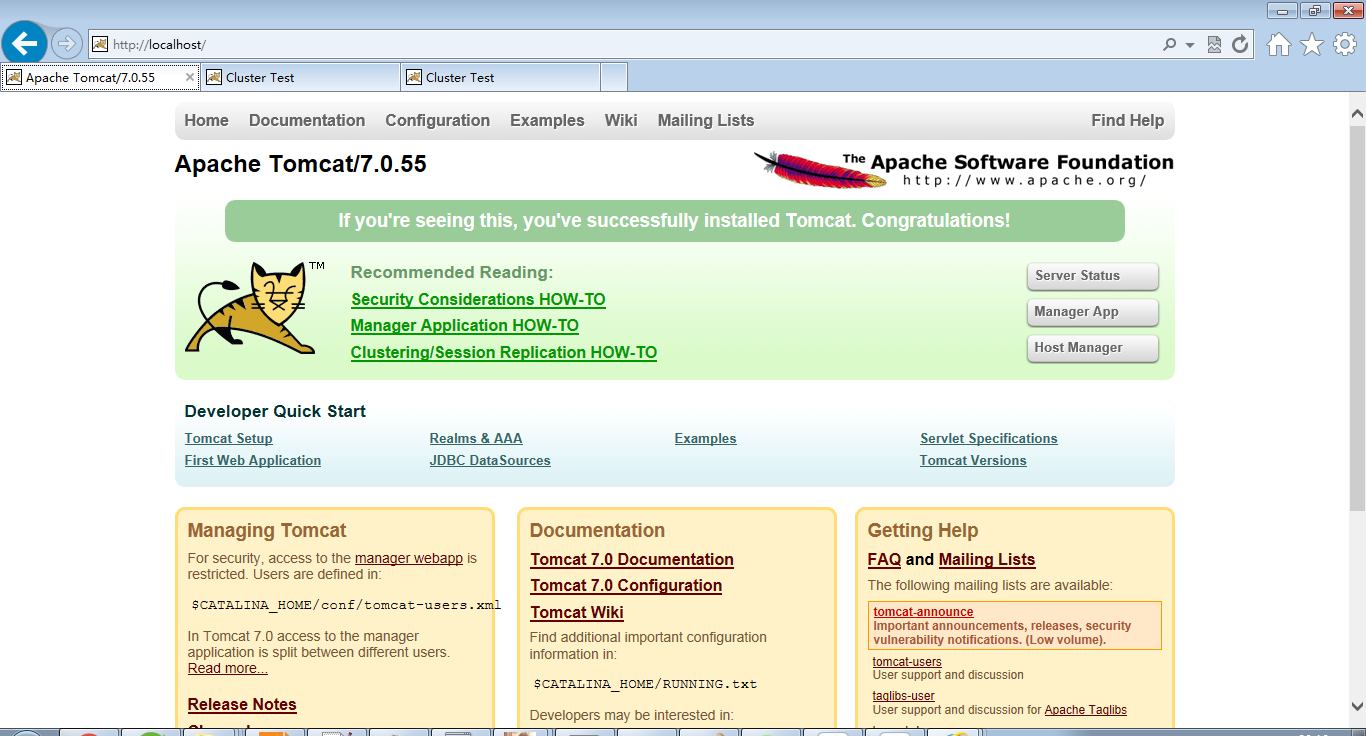Viewport: 1366px width, 736px height.
Task: Open the address bar autocomplete dropdown arrow
Action: [1190, 45]
